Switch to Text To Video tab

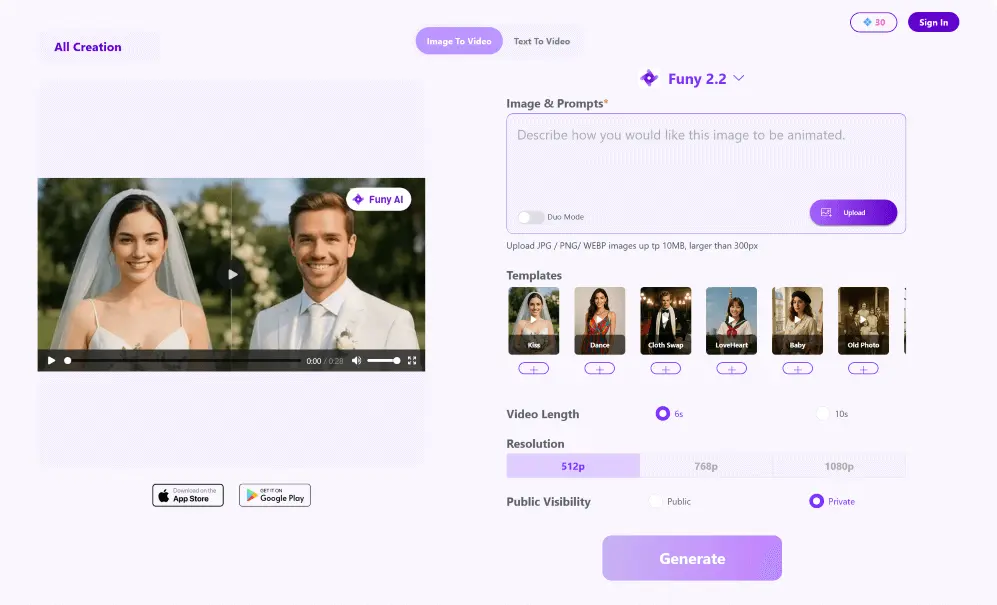click(541, 41)
